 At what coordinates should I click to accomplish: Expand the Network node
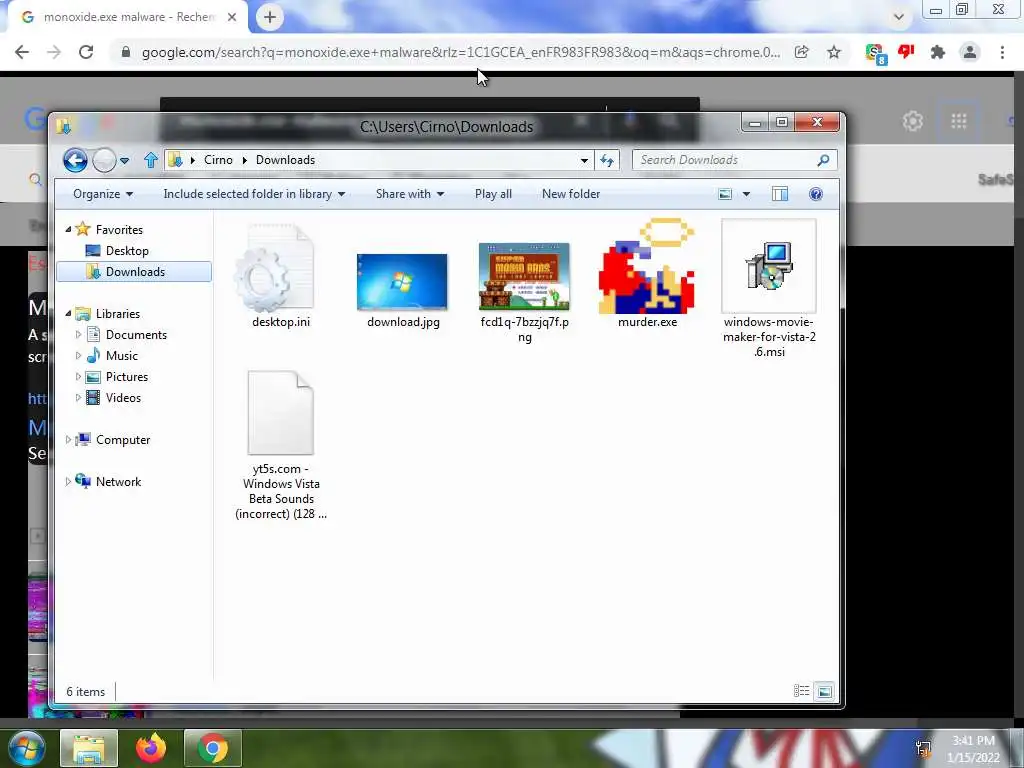pyautogui.click(x=68, y=481)
